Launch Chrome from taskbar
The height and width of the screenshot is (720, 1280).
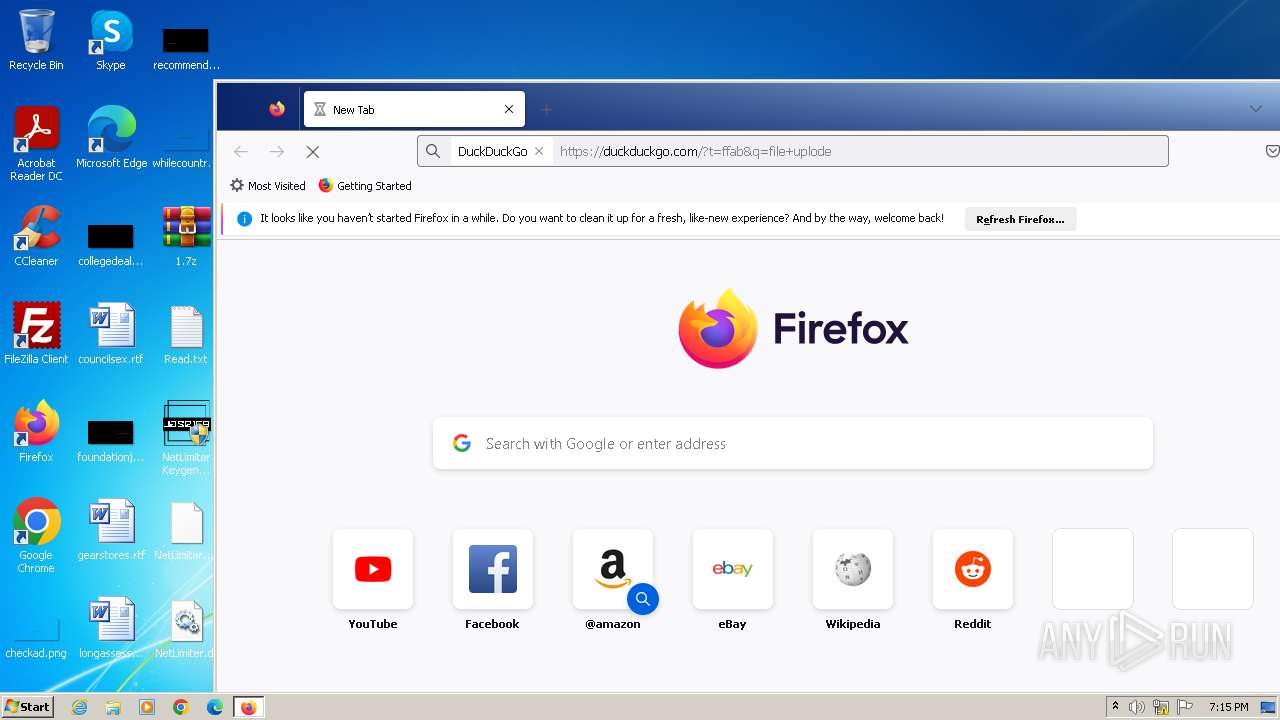tap(181, 707)
